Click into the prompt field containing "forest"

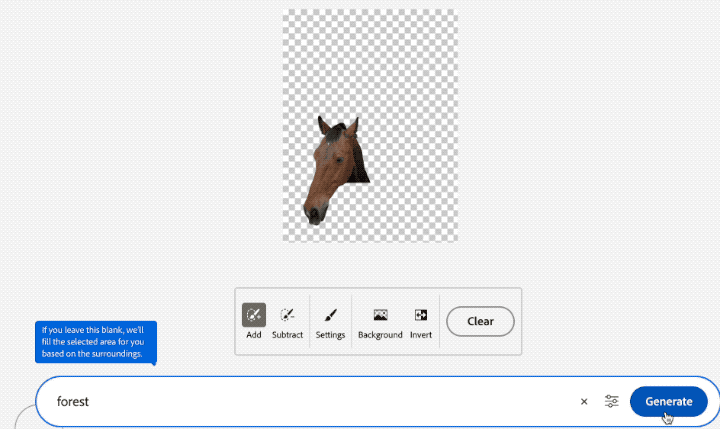300,401
